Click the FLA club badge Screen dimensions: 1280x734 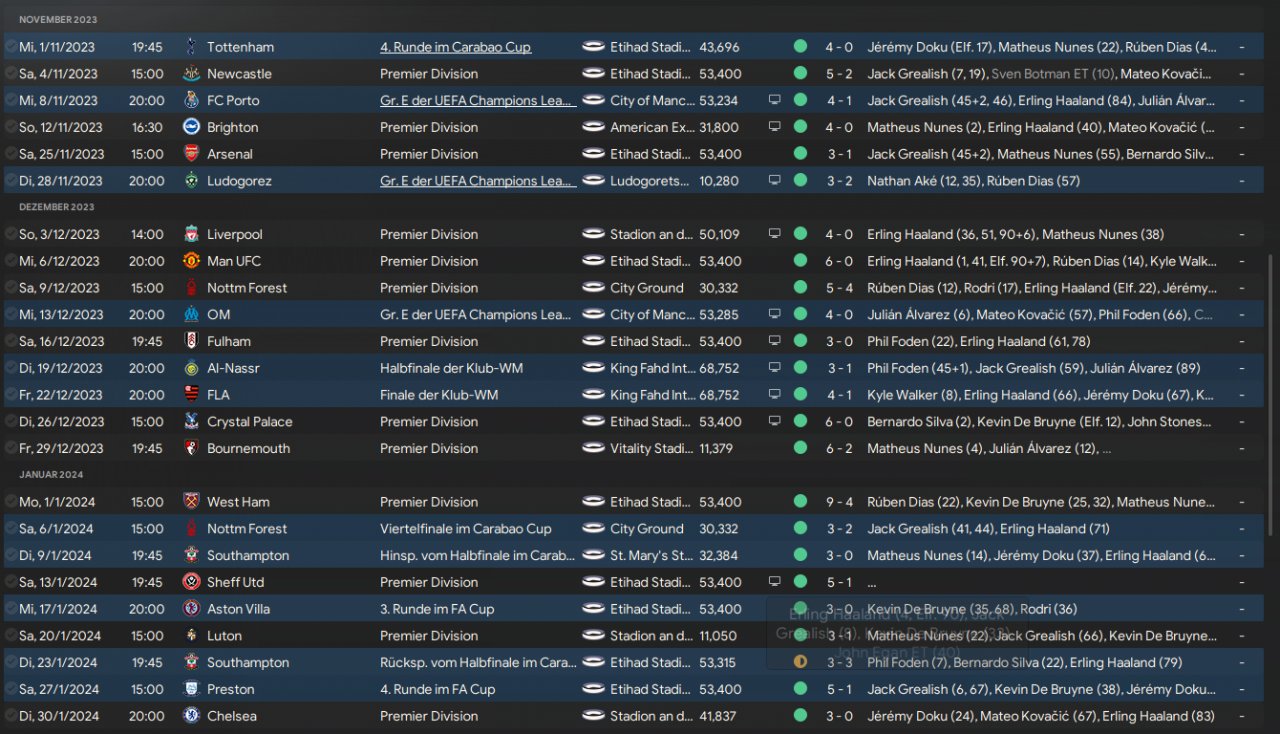[191, 395]
